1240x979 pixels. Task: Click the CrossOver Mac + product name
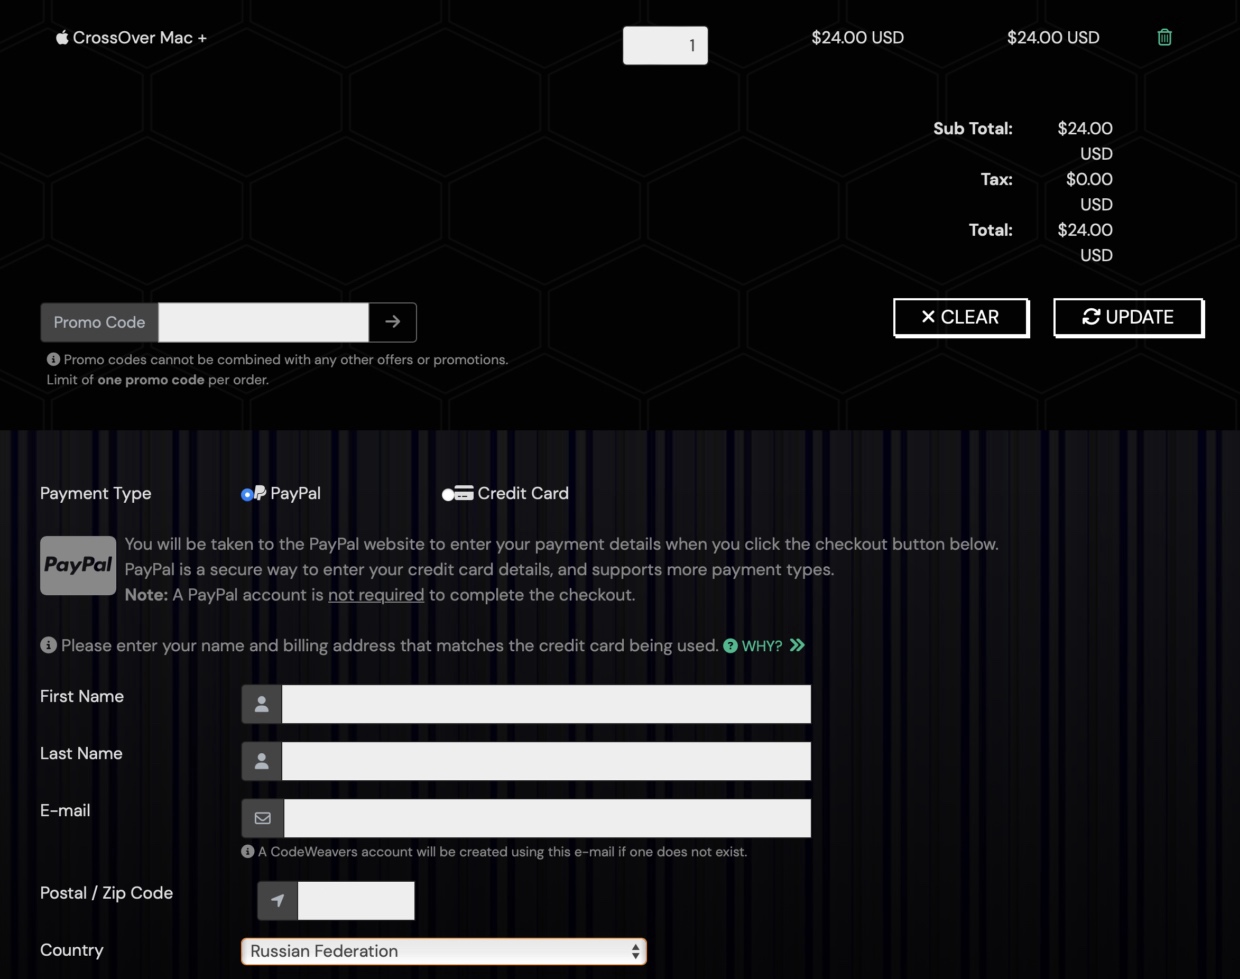tap(140, 38)
